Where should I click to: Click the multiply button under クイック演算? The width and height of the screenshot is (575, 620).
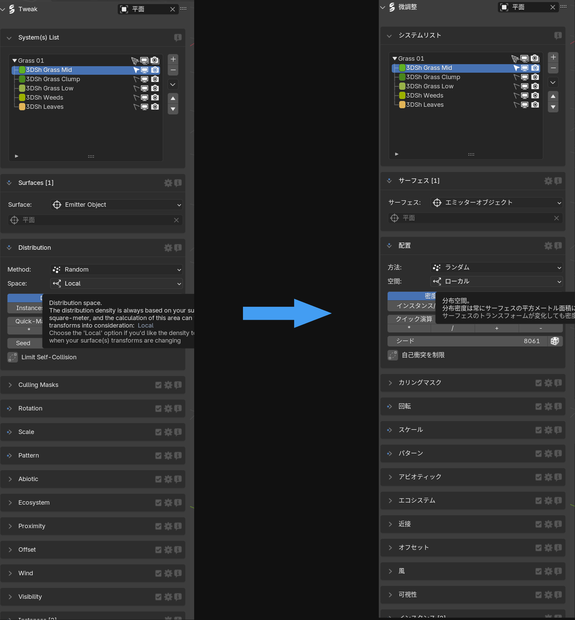coord(409,328)
